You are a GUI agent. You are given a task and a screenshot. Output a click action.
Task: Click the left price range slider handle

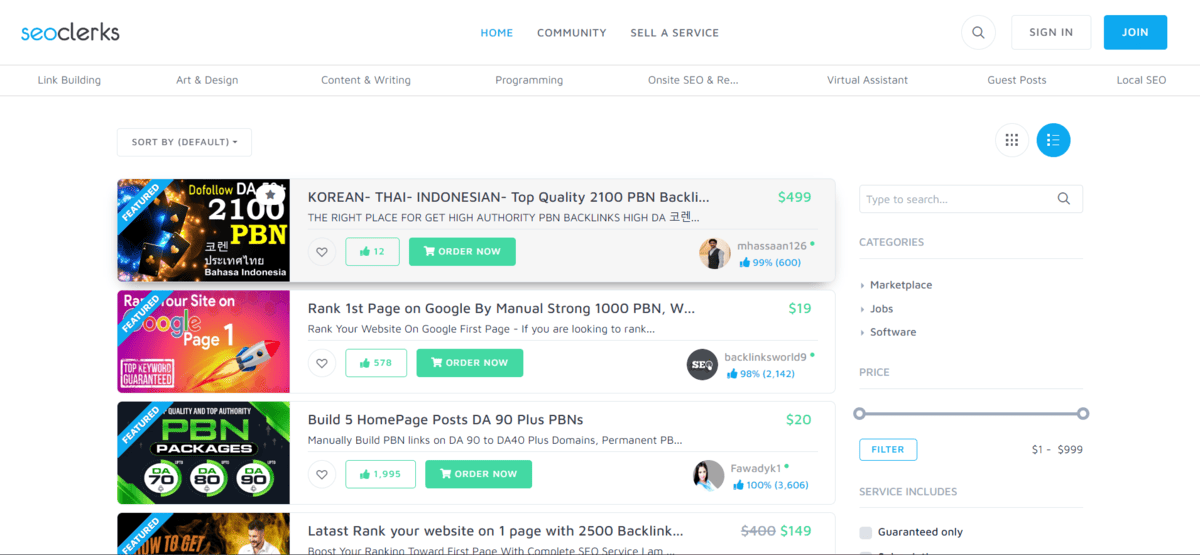coord(859,413)
